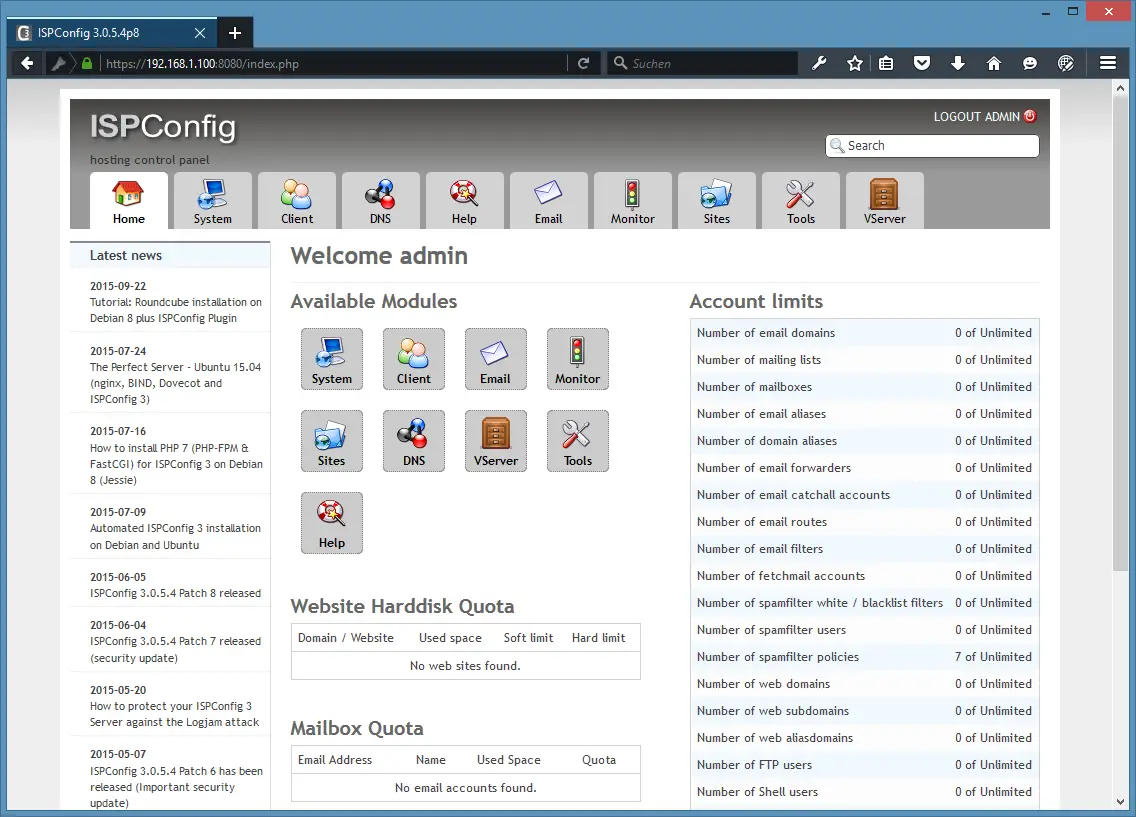Click Number of email domains row
The width and height of the screenshot is (1136, 817).
(864, 333)
